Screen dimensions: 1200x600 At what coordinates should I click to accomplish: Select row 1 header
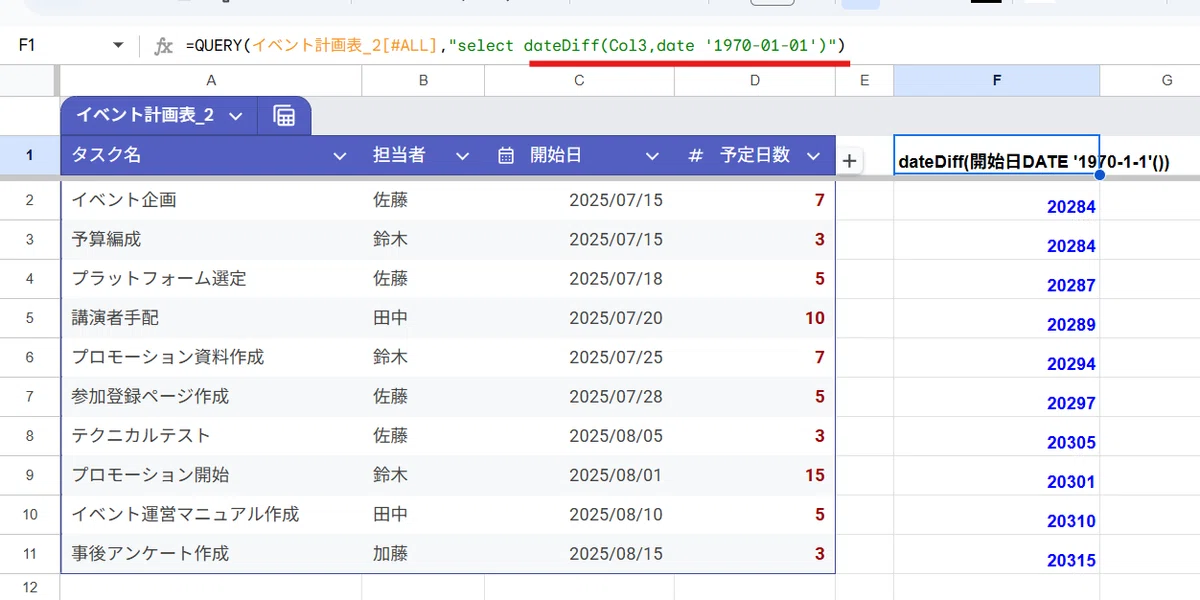pos(29,155)
